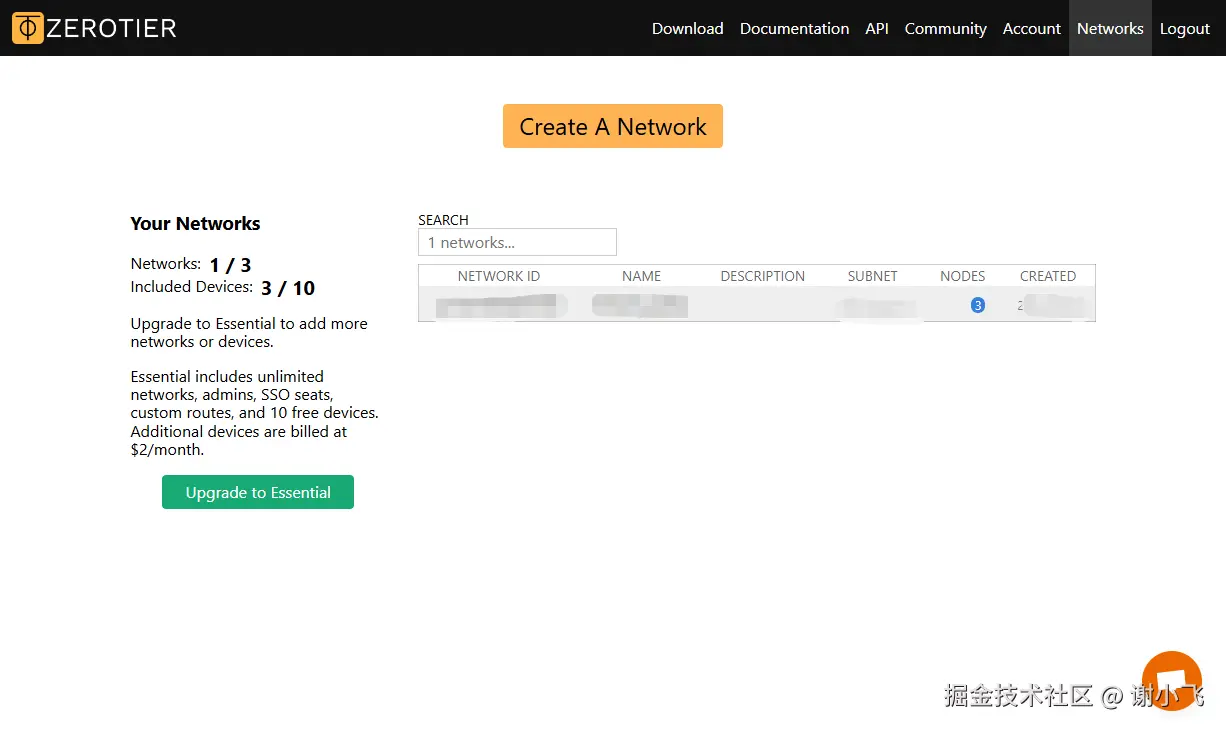Open the Community page

(945, 28)
